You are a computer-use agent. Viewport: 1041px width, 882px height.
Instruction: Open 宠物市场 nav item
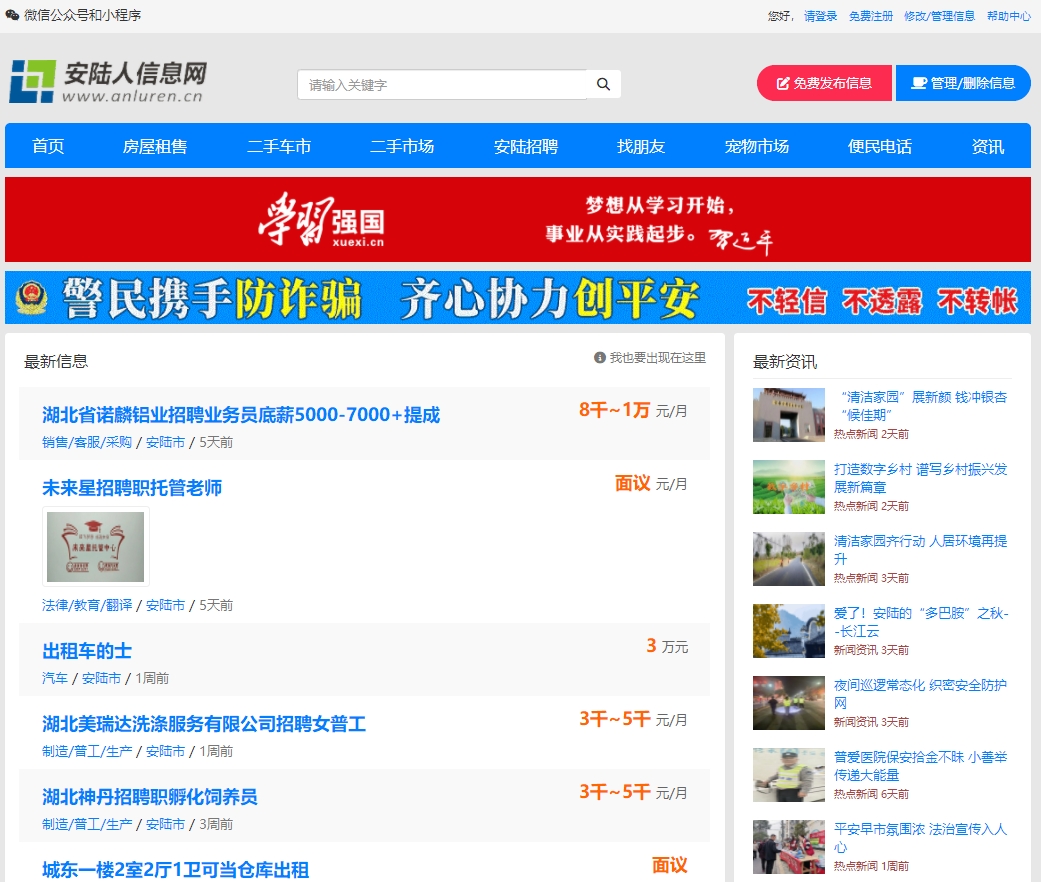[756, 146]
